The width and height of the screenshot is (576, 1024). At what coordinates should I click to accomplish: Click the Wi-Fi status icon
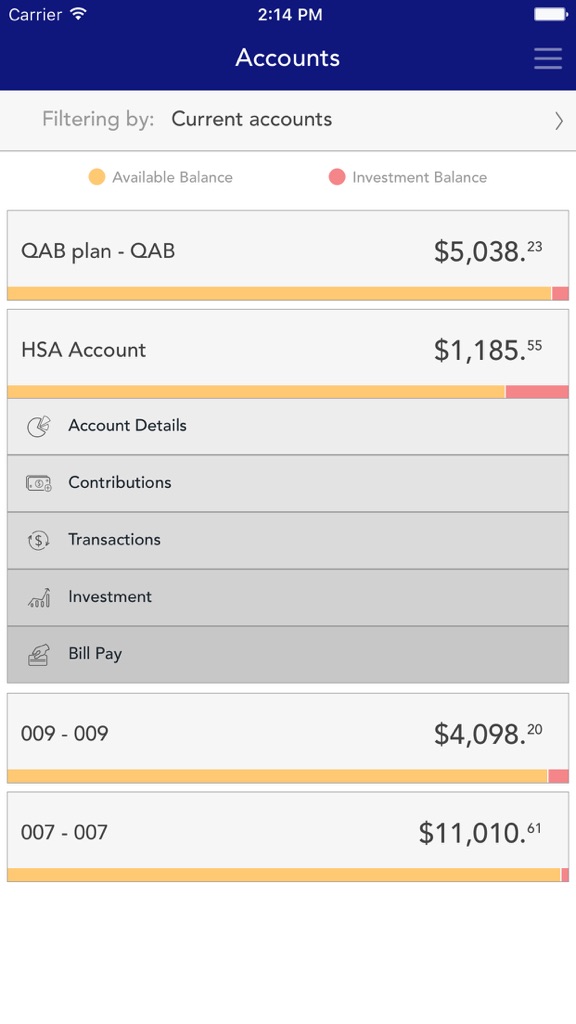coord(79,14)
